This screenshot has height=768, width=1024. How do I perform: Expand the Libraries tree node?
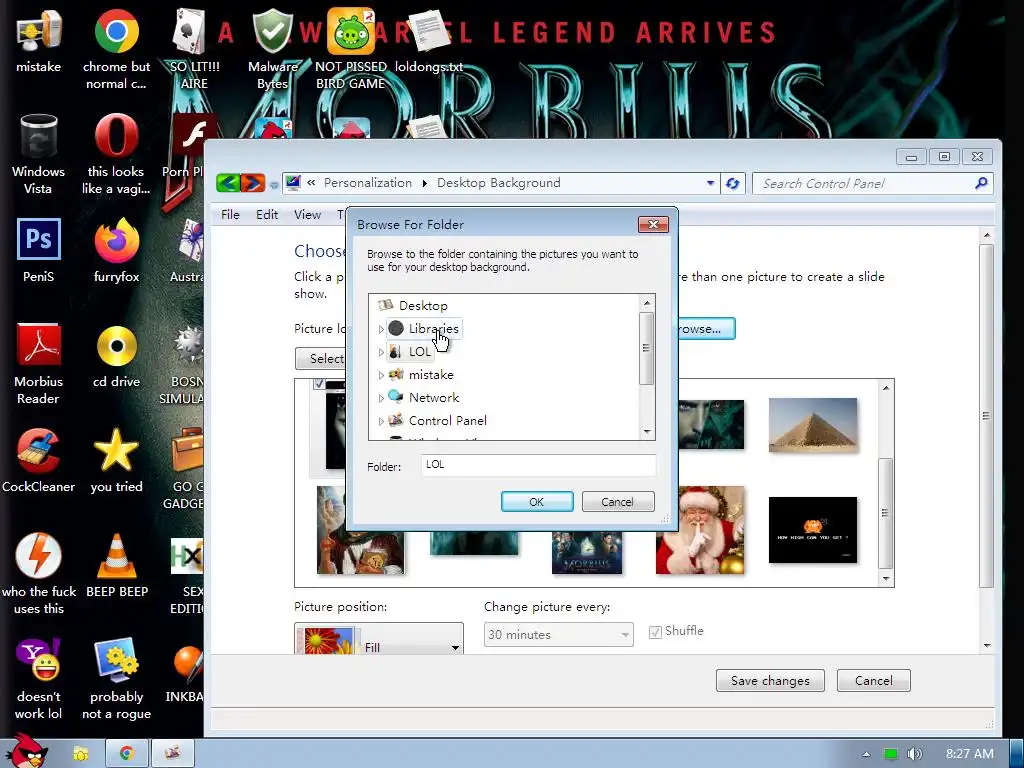[x=381, y=329]
